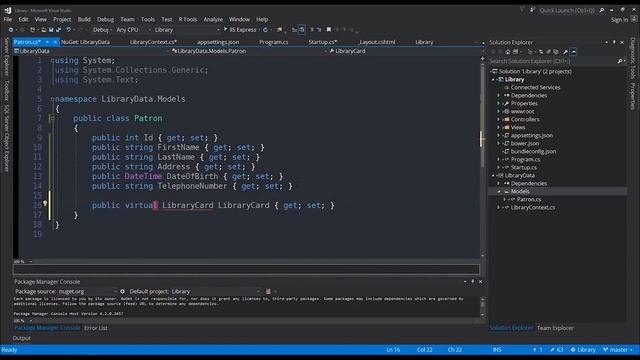
Task: Open the master branch dropdown in status bar
Action: [x=618, y=350]
